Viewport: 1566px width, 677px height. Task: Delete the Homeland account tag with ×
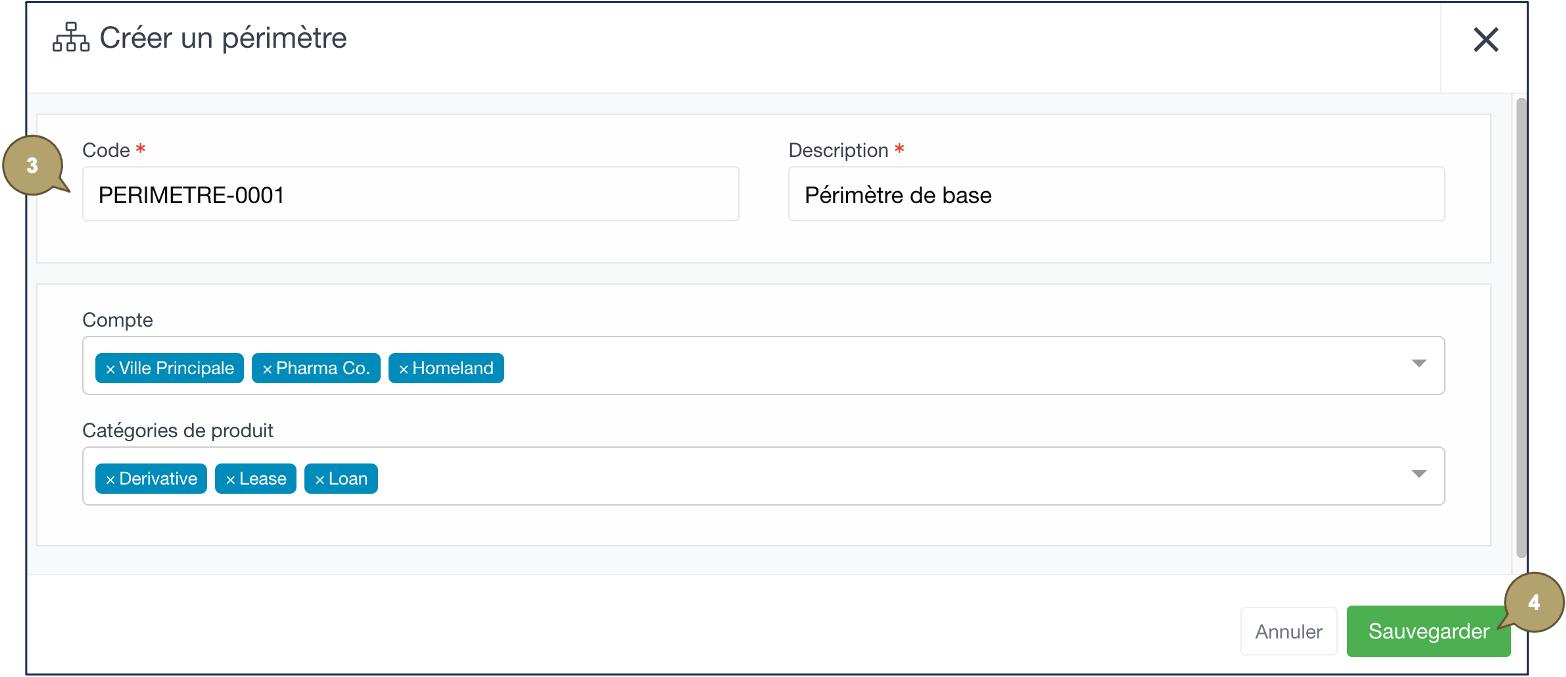click(x=403, y=369)
